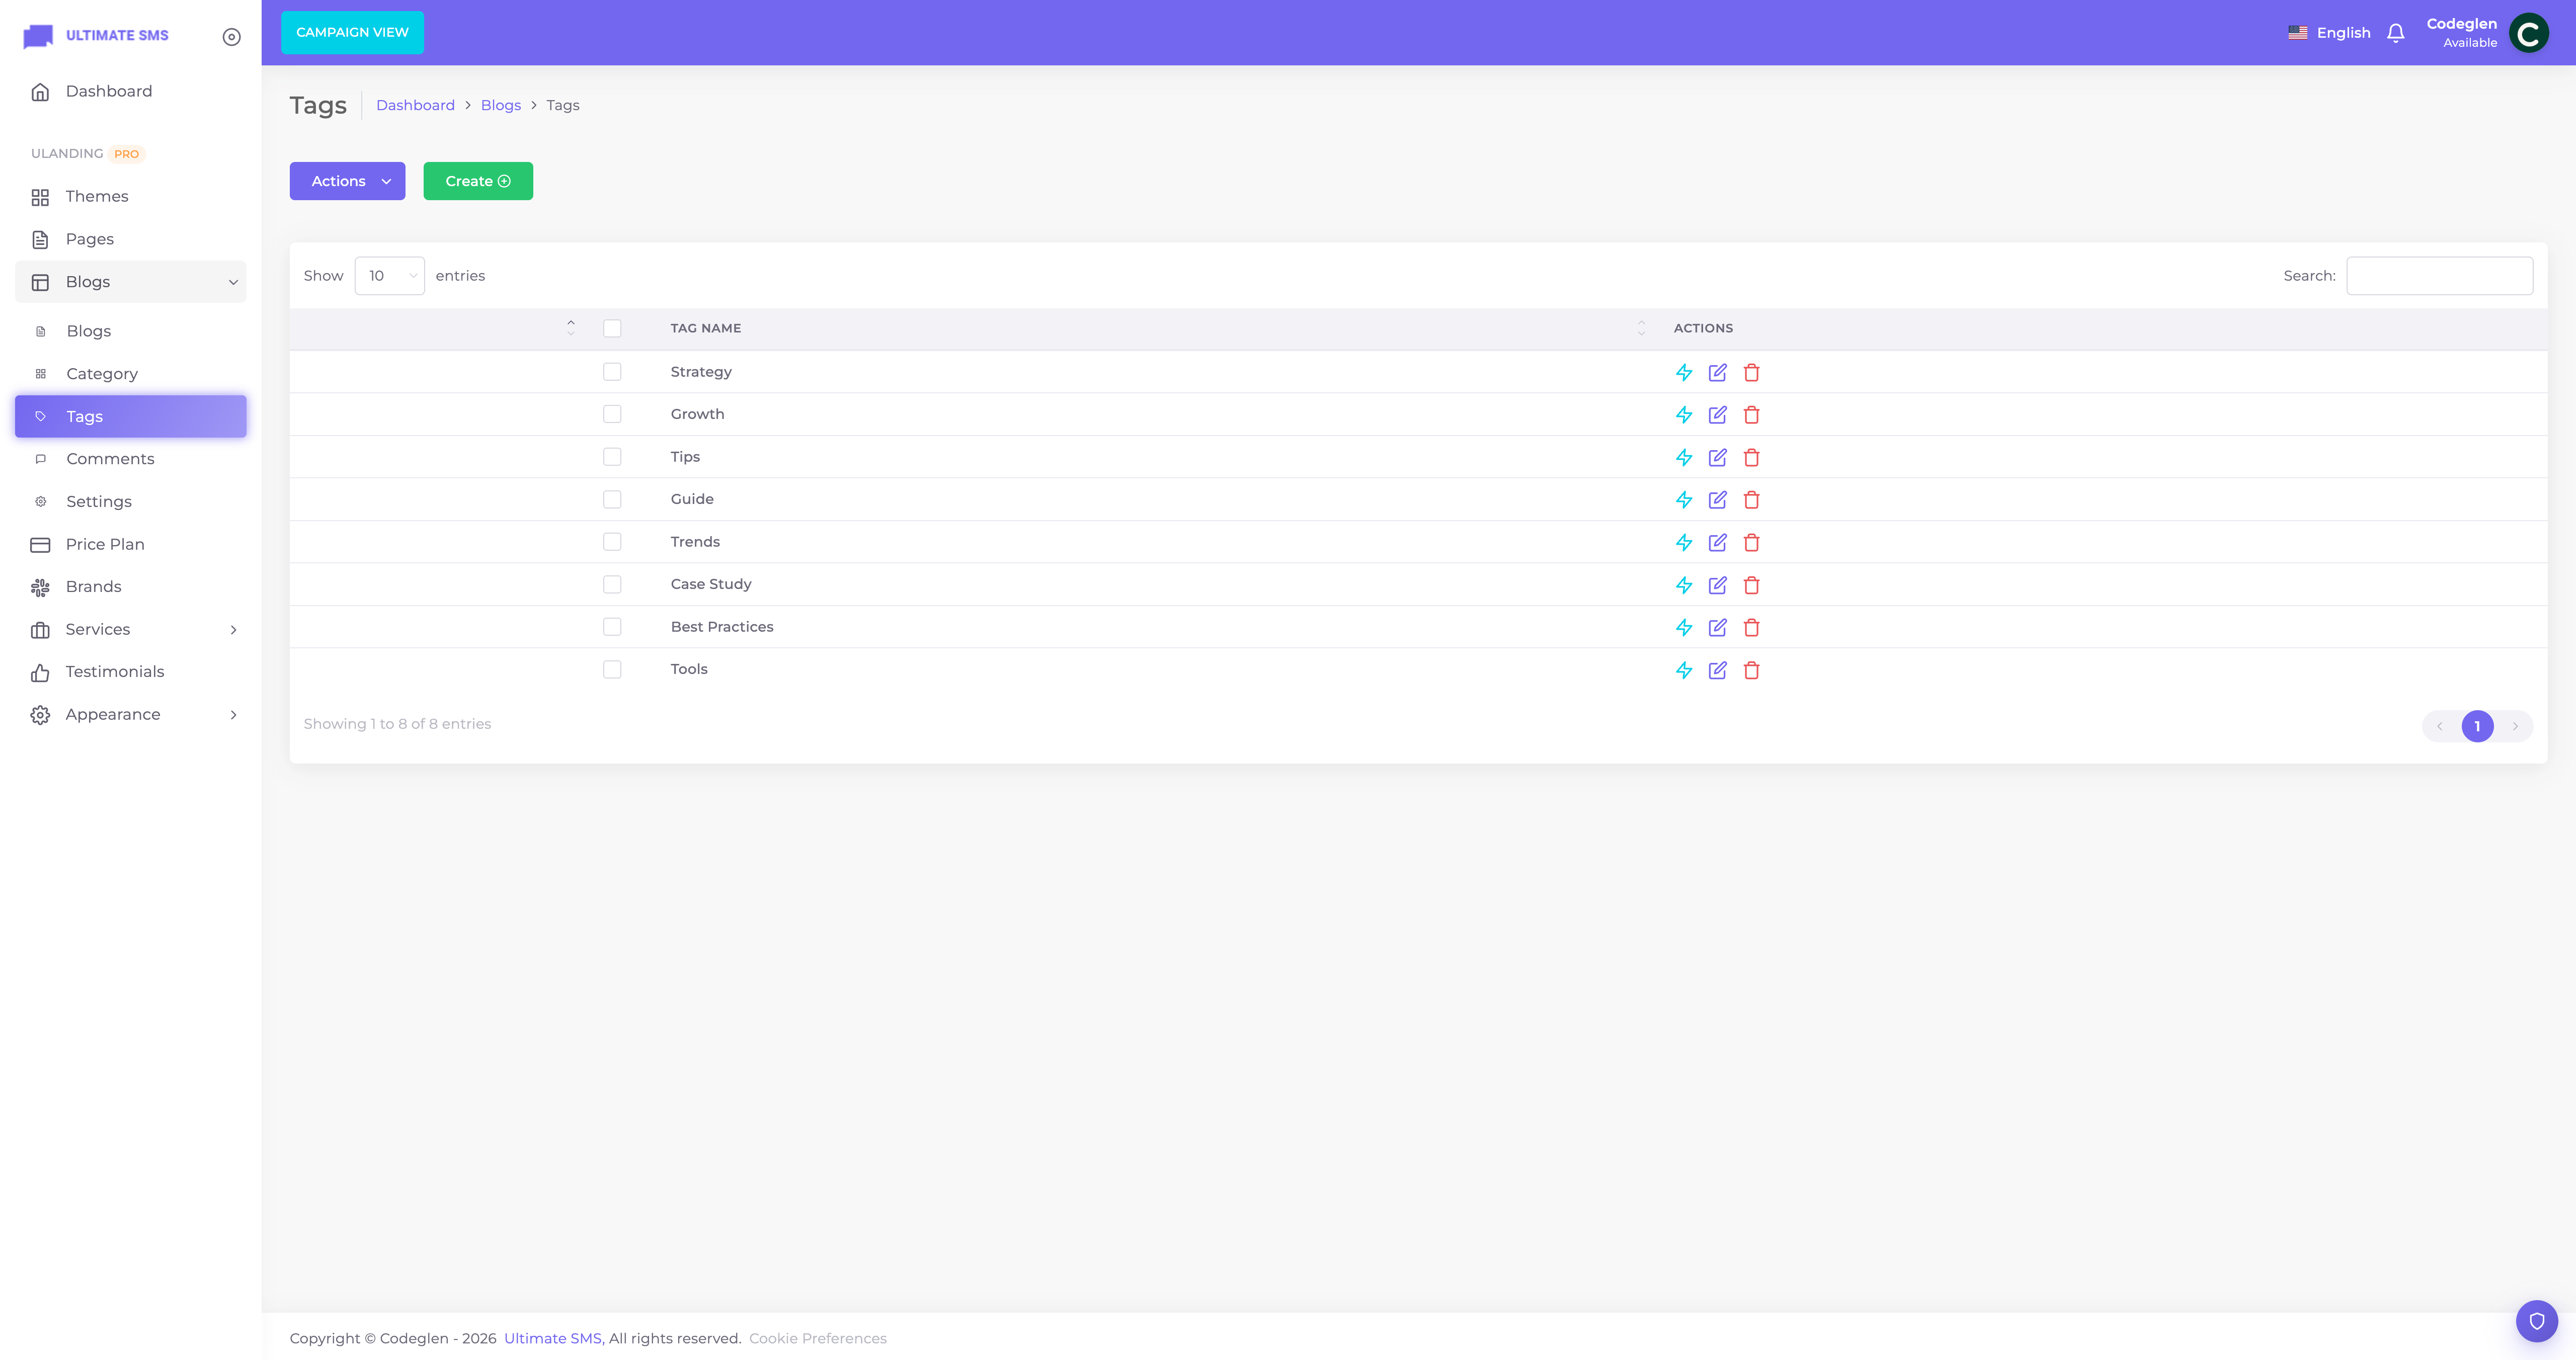
Task: Check the Best Practices row checkbox
Action: (x=612, y=627)
